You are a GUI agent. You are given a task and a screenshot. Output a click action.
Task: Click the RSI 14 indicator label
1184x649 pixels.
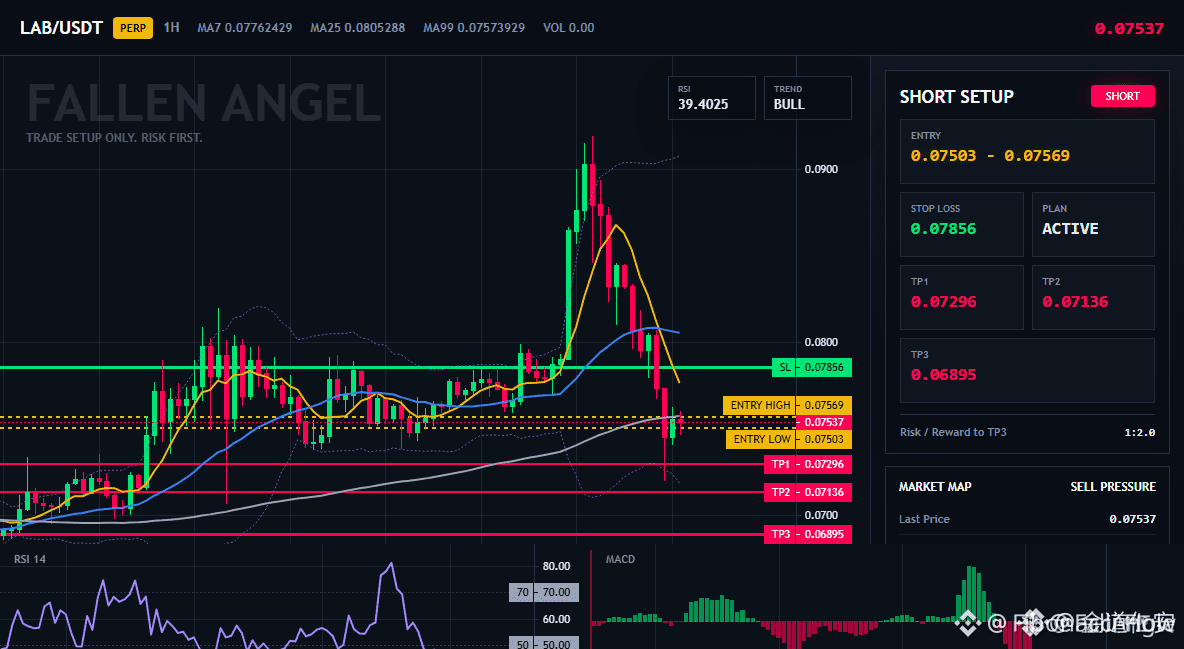(30, 559)
